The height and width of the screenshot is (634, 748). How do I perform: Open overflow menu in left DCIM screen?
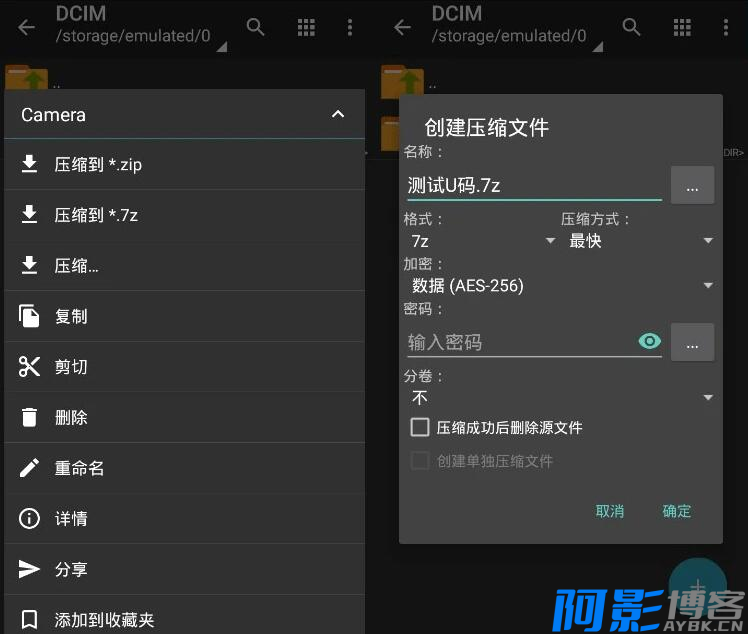click(x=350, y=28)
